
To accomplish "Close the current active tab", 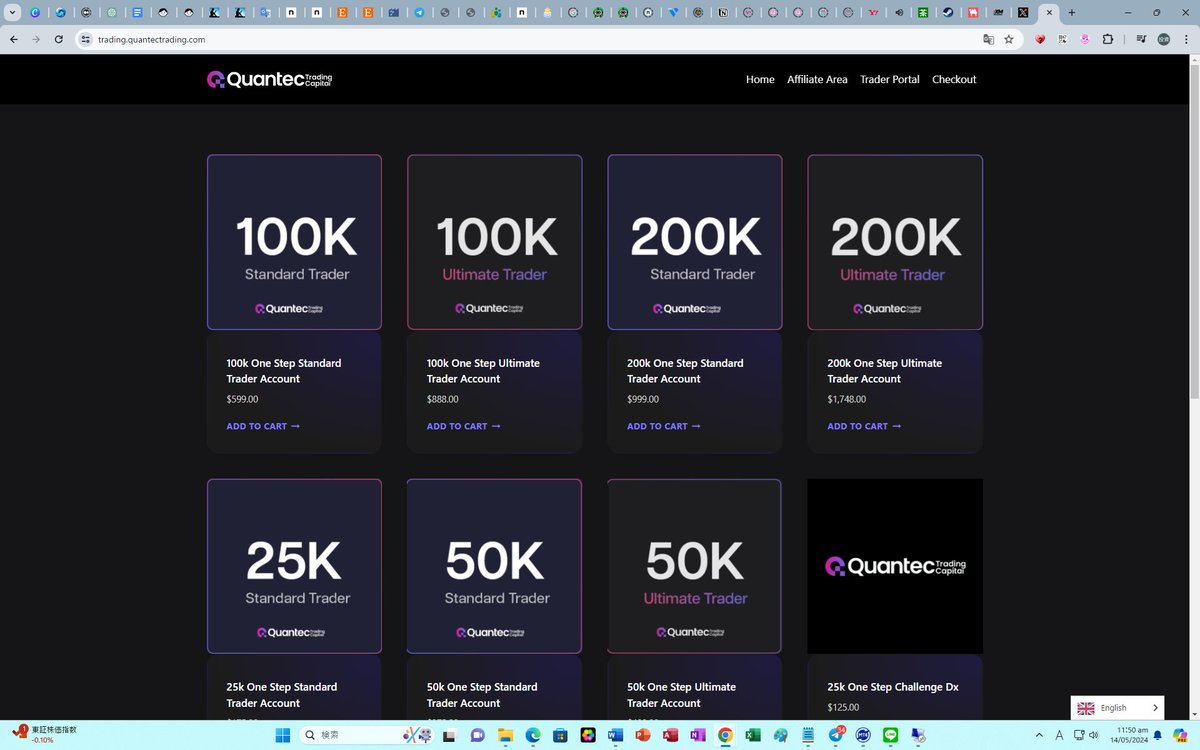I will click(1049, 13).
